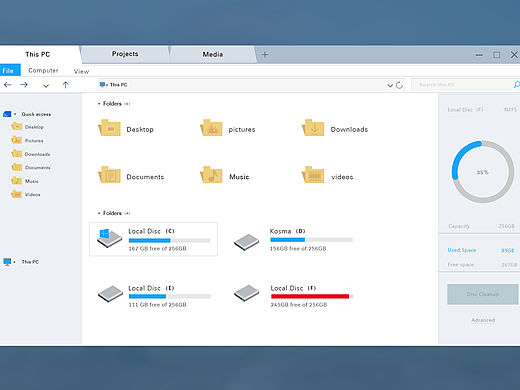Click '156GB free of 256GB' text
The height and width of the screenshot is (390, 520).
(298, 248)
